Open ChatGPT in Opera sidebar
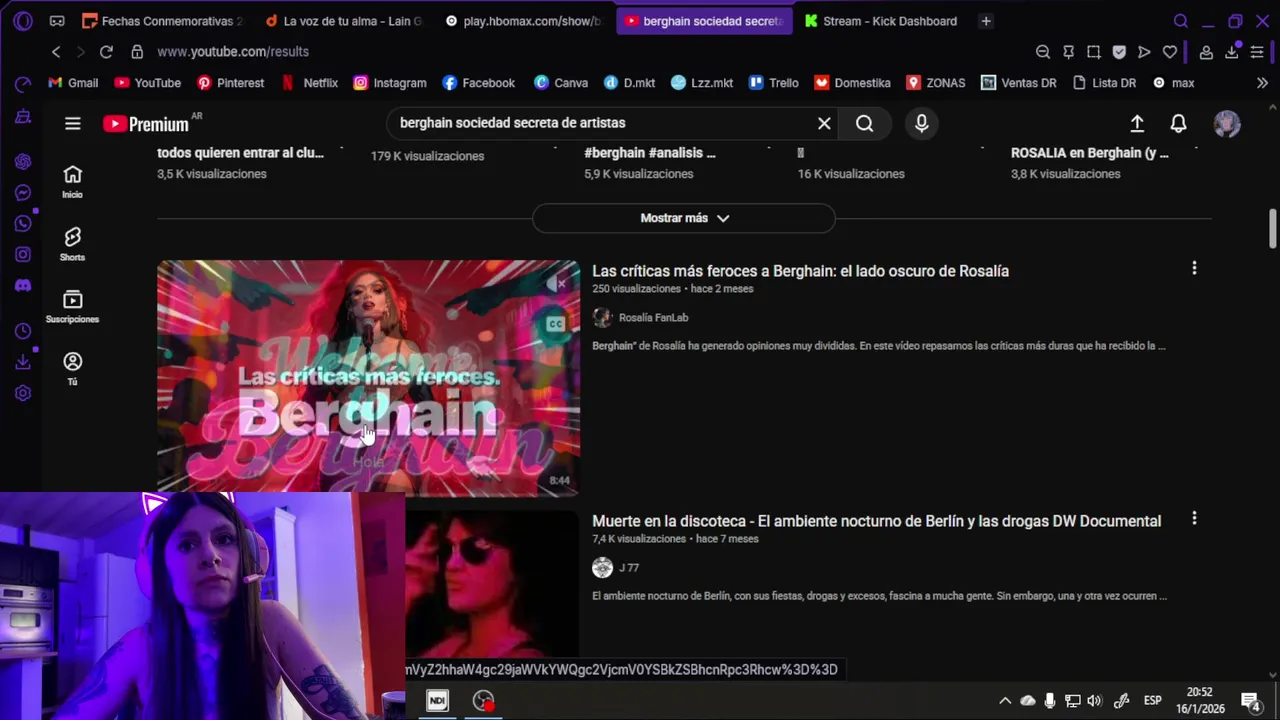 (22, 162)
